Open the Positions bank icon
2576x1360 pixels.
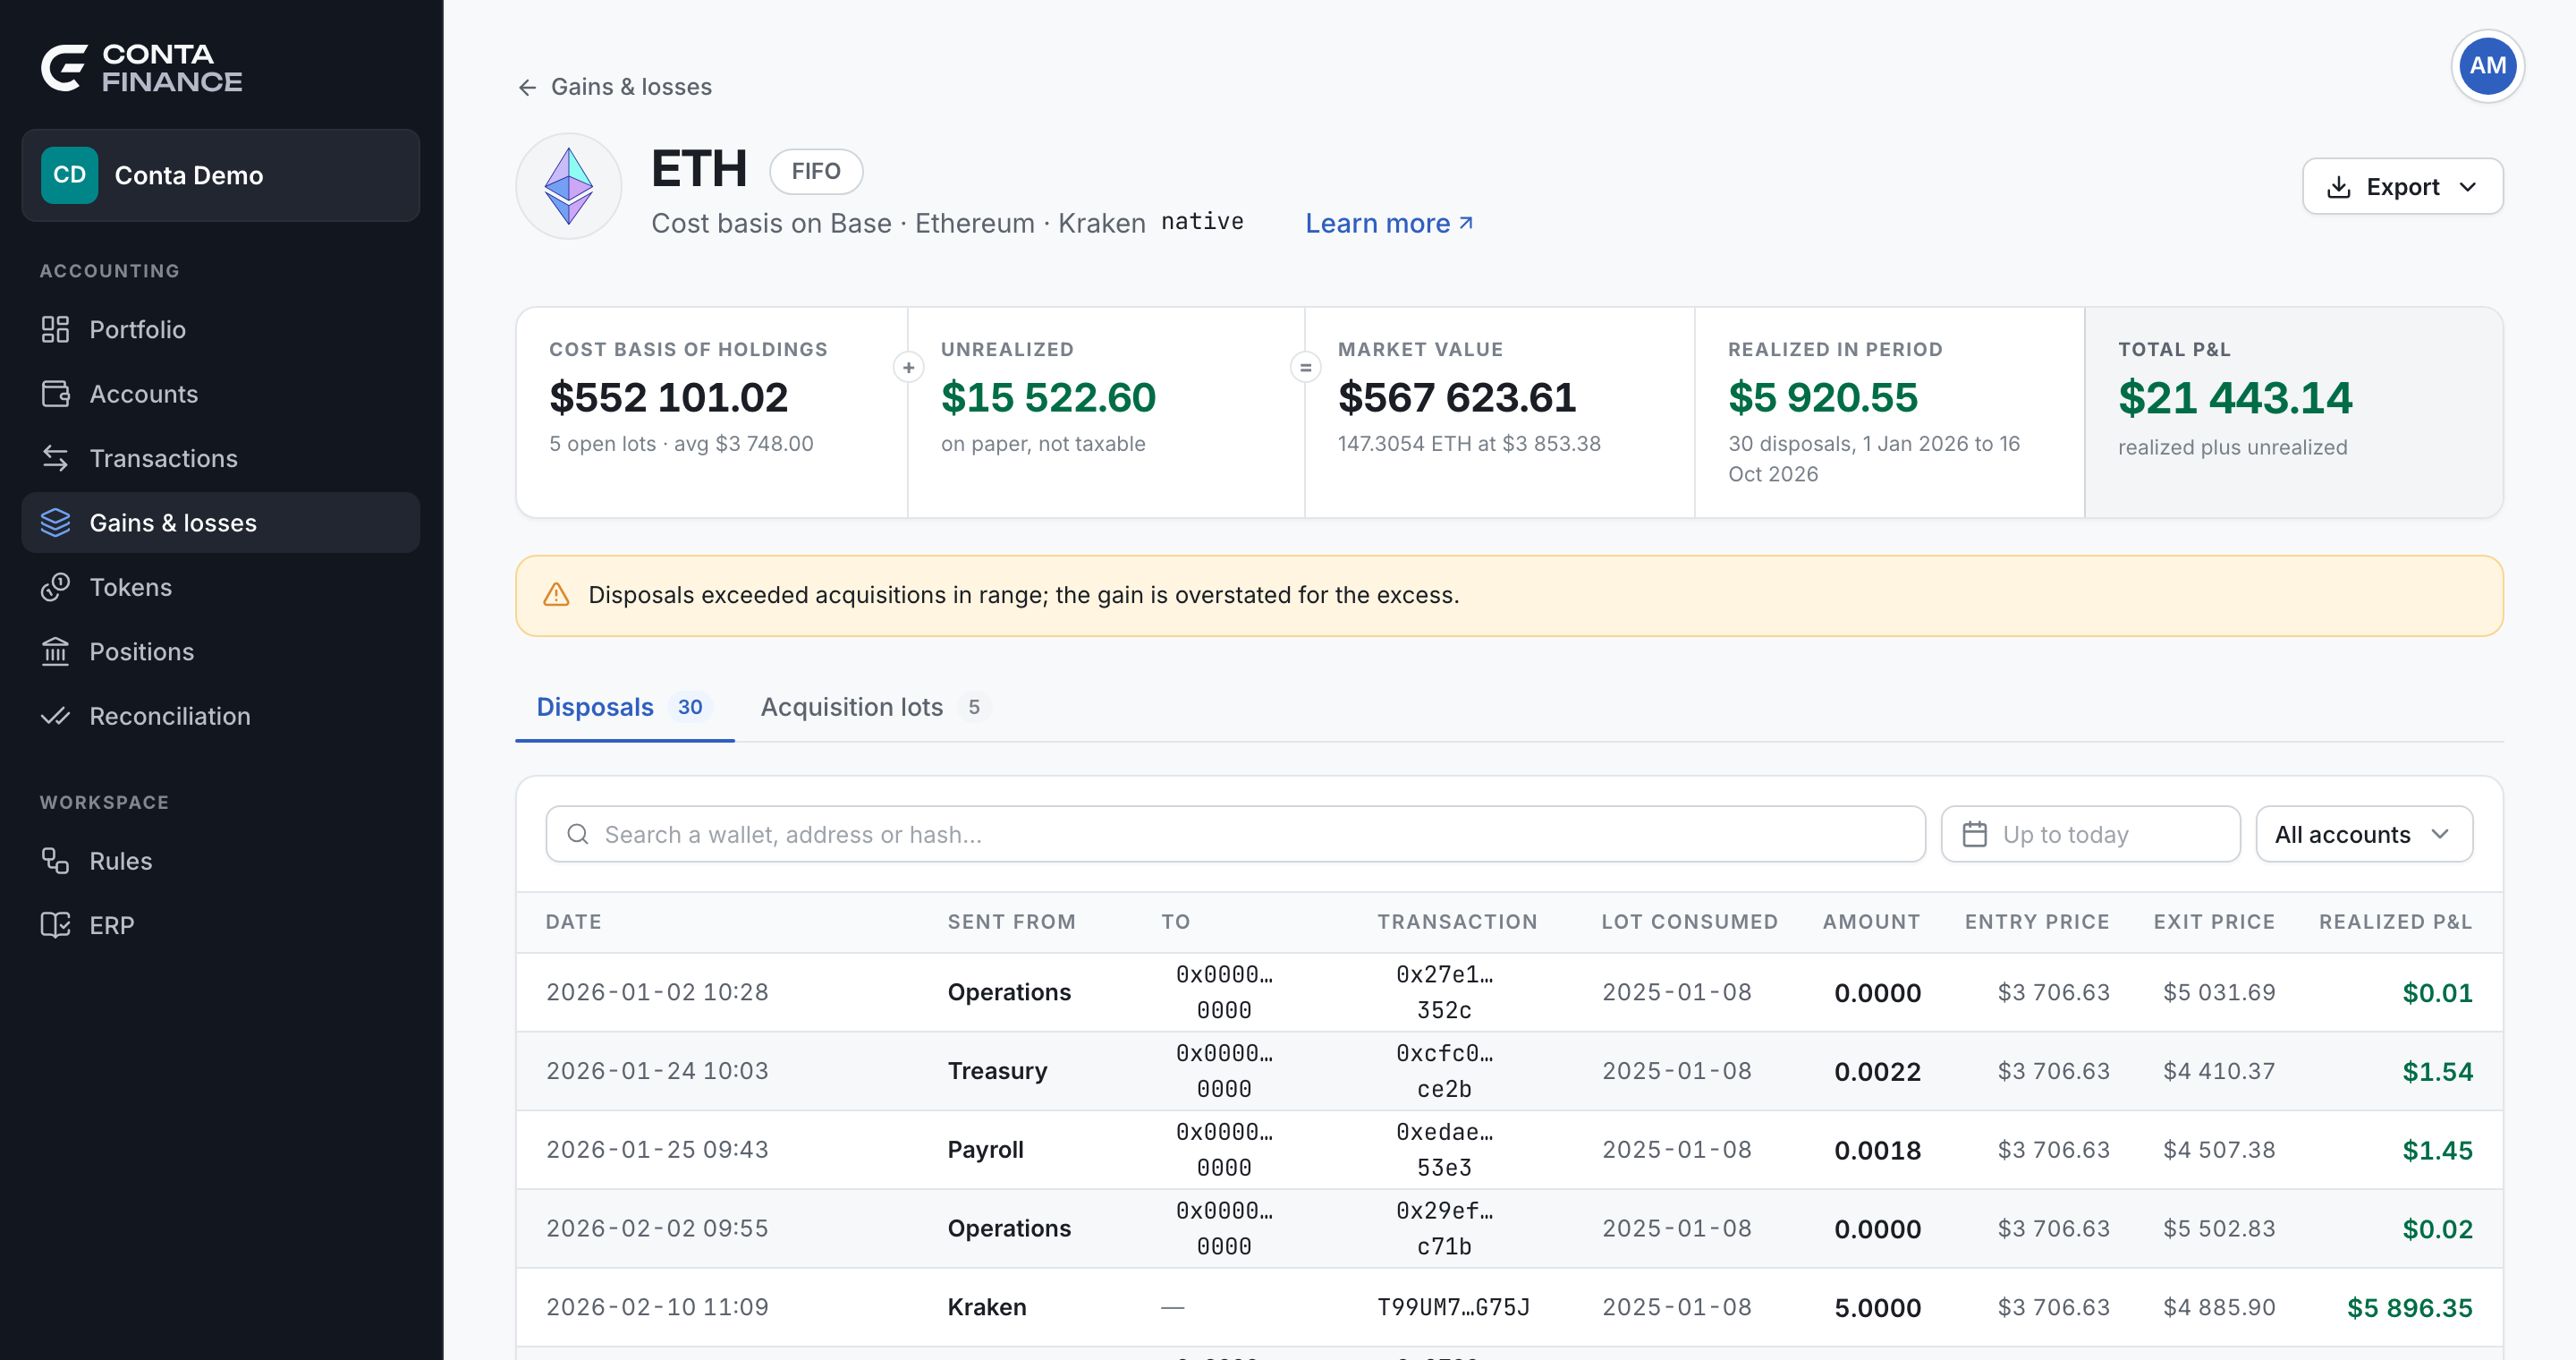(x=55, y=651)
